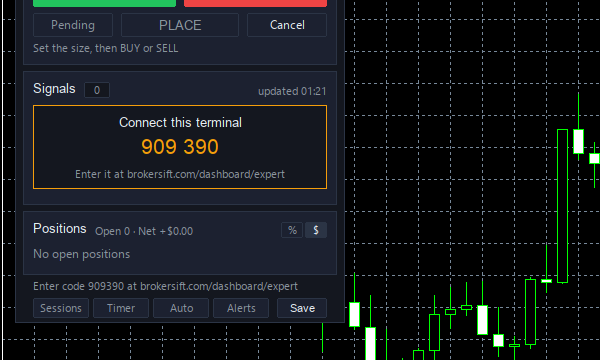Click 'Open 0 · Net +$0.00' summary
The image size is (600, 360).
coord(144,231)
